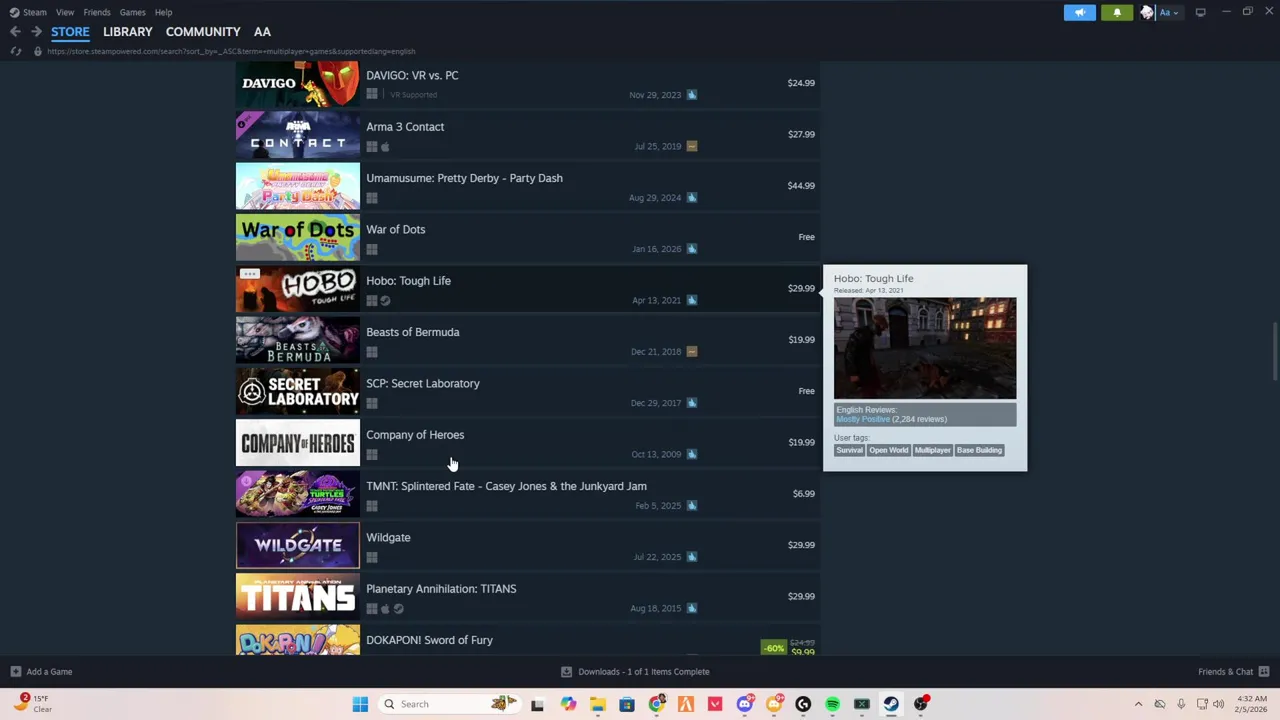
Task: Open the green notifications bell
Action: (x=1117, y=12)
